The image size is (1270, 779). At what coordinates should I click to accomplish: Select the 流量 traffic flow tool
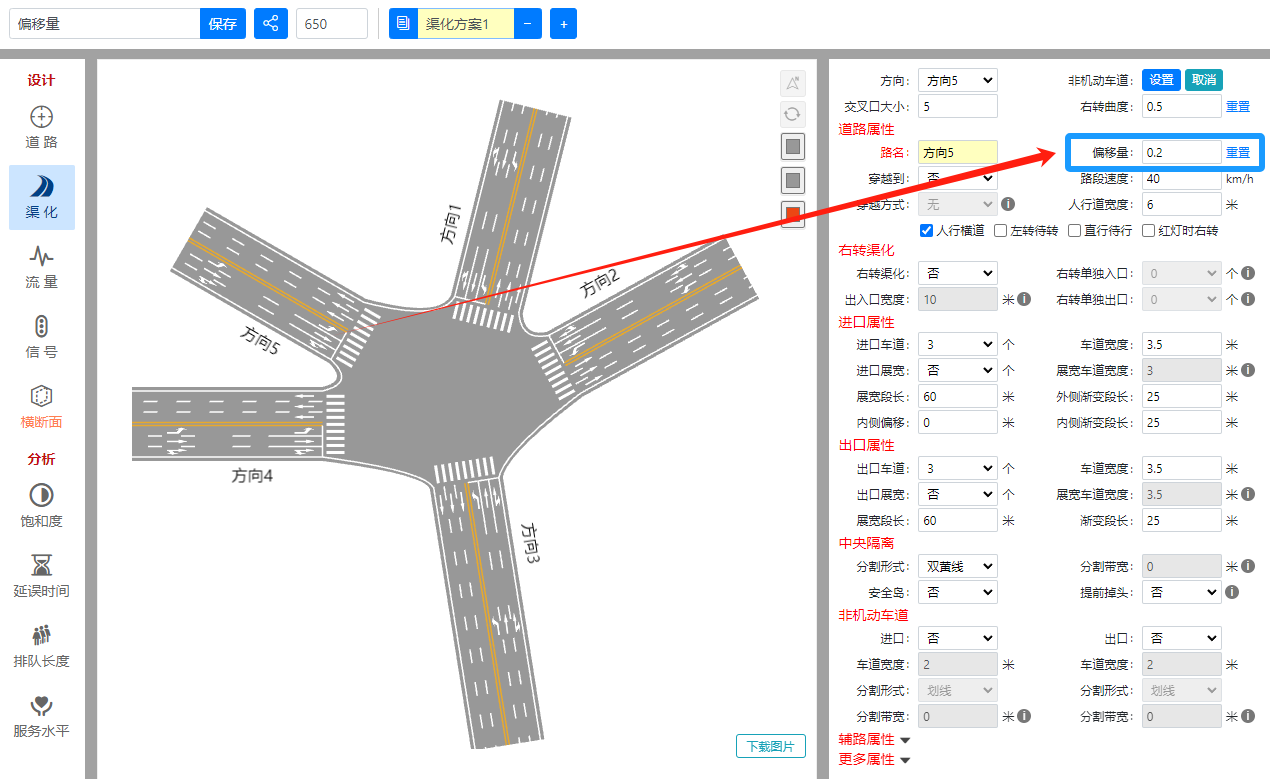(x=41, y=267)
